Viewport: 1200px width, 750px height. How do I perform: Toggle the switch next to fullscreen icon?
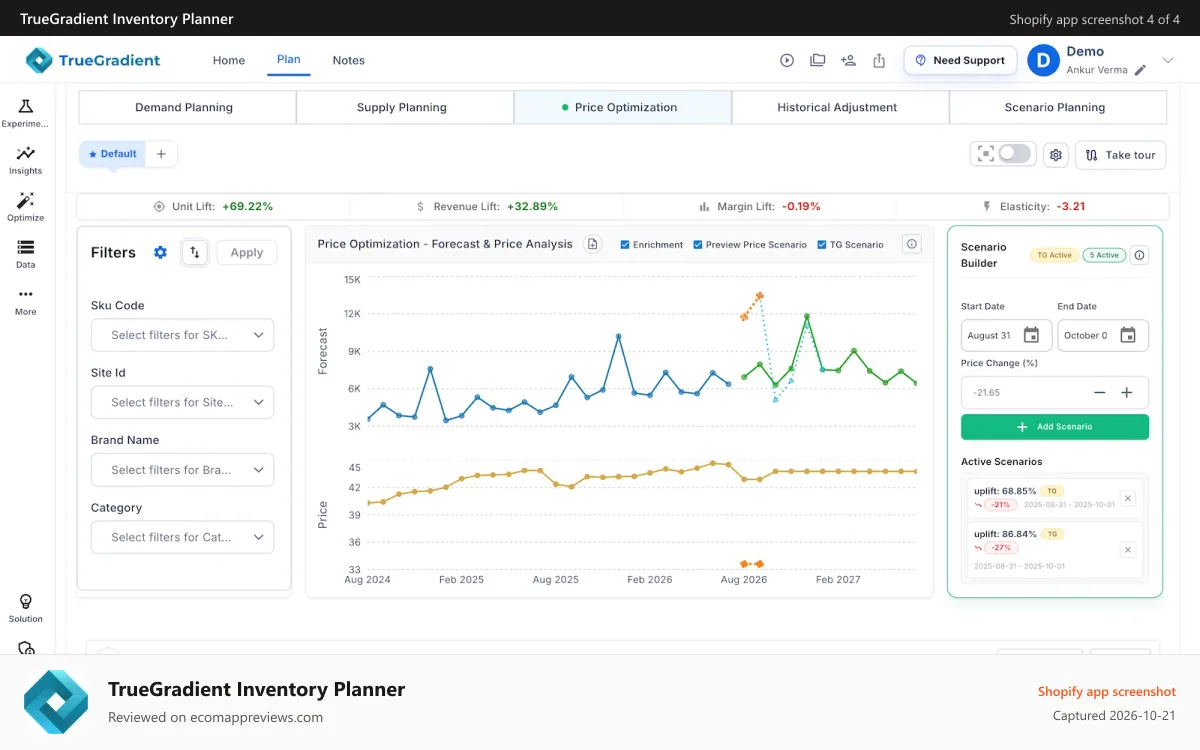(1014, 154)
